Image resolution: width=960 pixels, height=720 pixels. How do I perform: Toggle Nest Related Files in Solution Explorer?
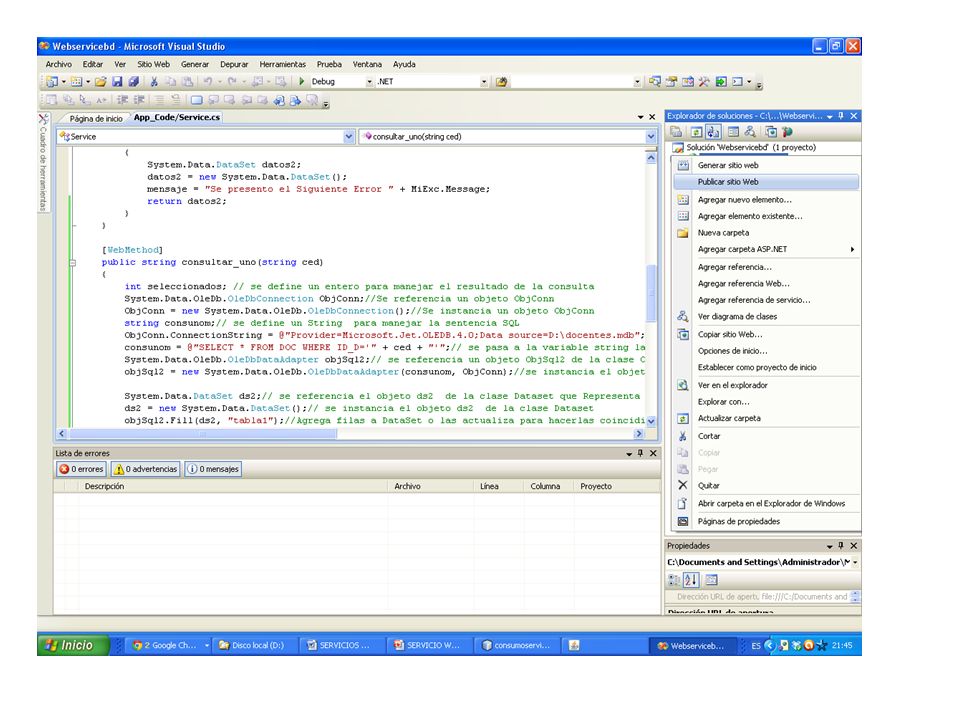pos(713,132)
